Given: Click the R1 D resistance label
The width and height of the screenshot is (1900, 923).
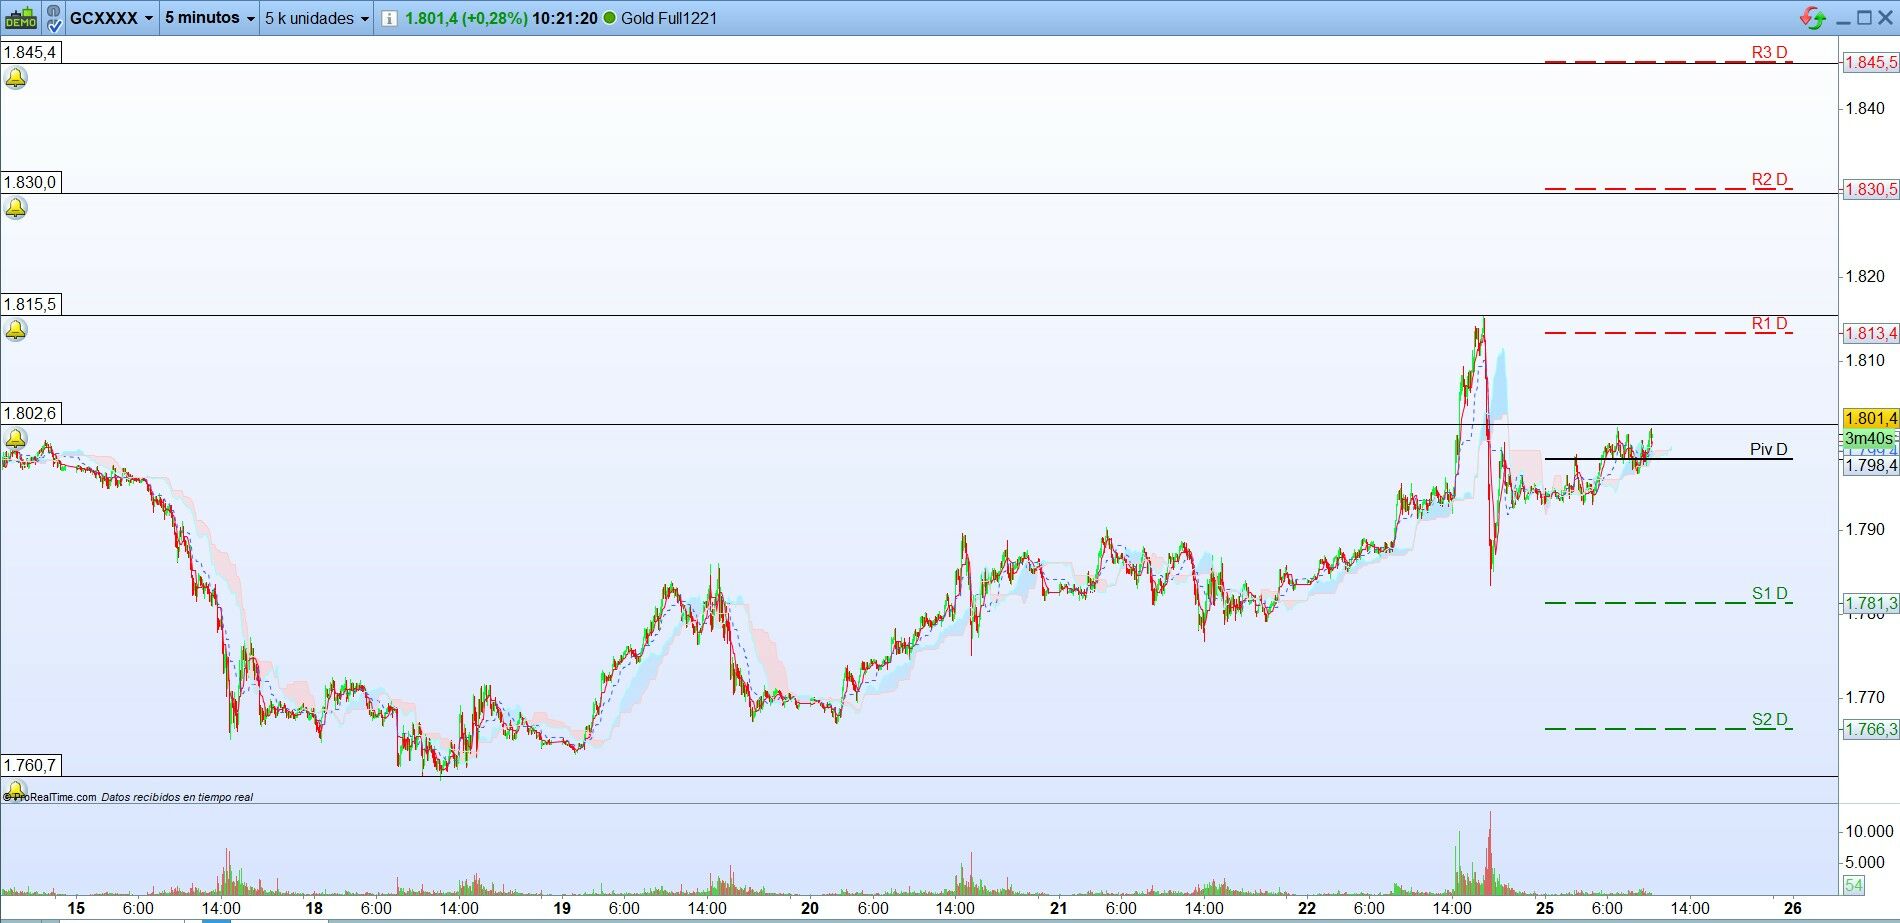Looking at the screenshot, I should [1769, 324].
